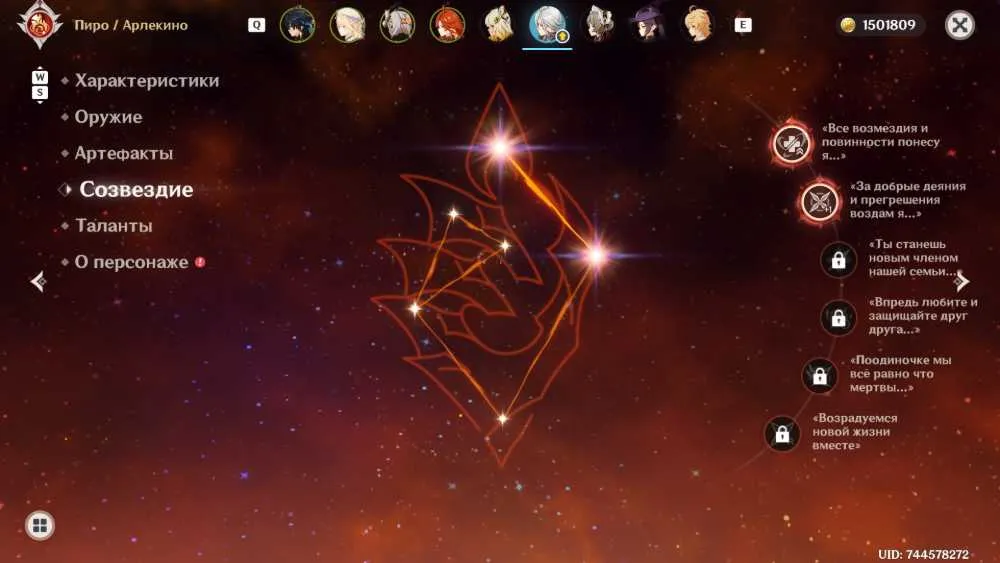This screenshot has height=563, width=1000.
Task: Open first constellation «Все возмездия и повинности» icon
Action: click(791, 143)
